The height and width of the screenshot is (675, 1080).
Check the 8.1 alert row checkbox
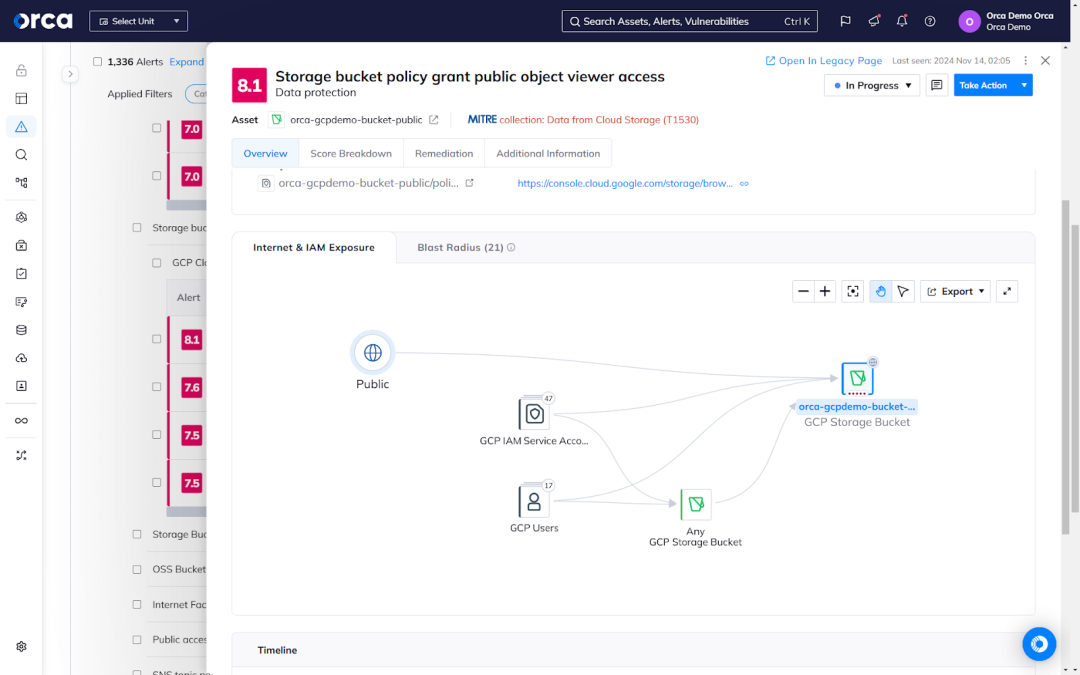point(156,339)
